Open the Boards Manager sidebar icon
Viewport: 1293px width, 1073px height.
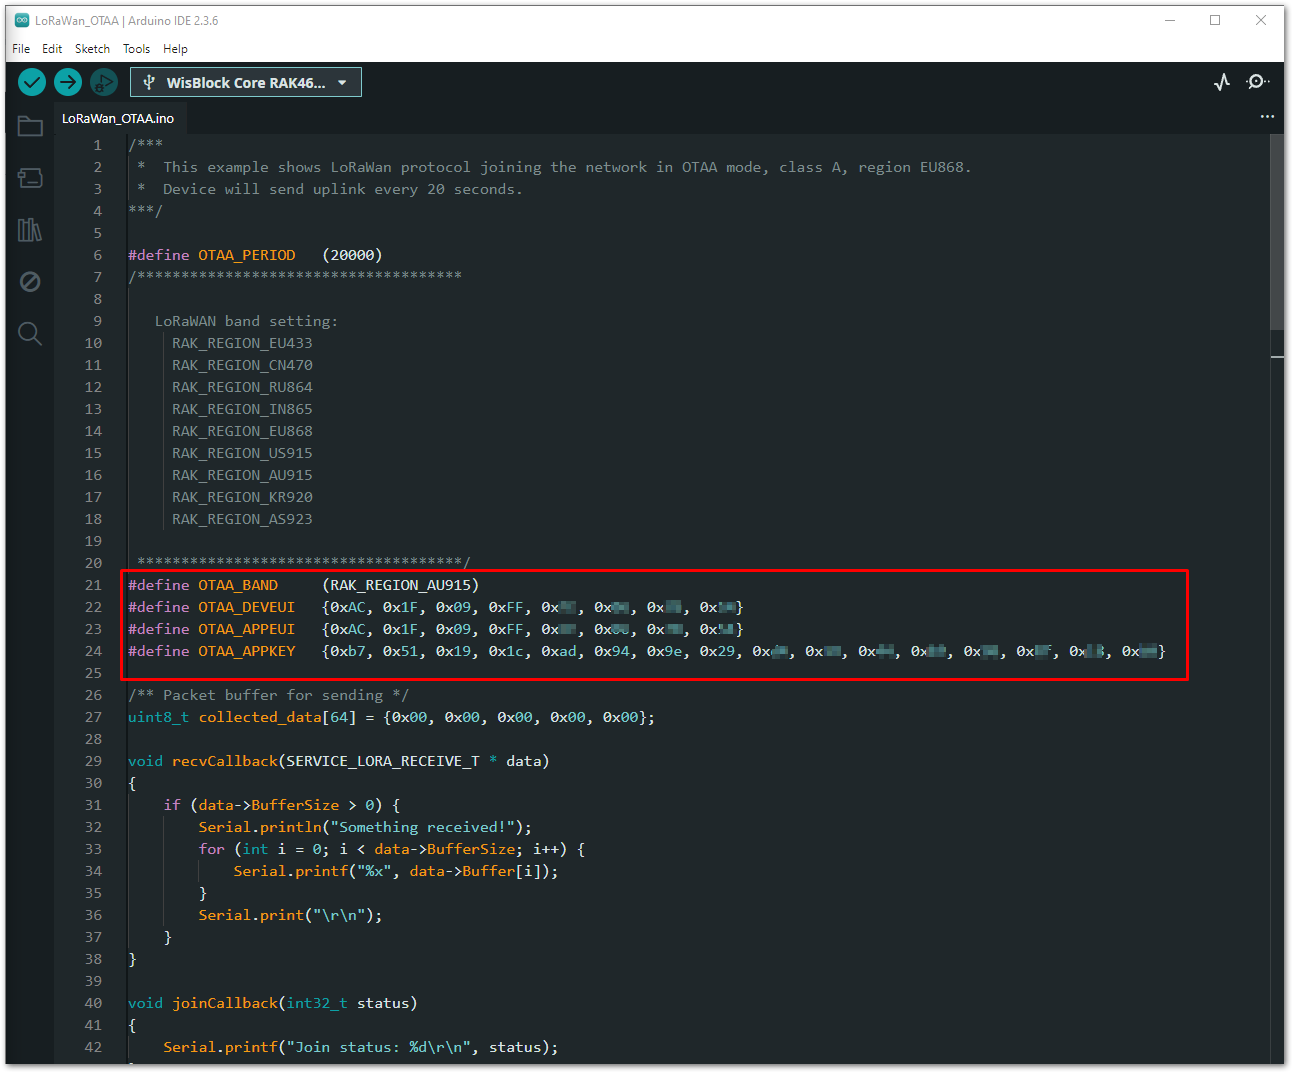[30, 178]
